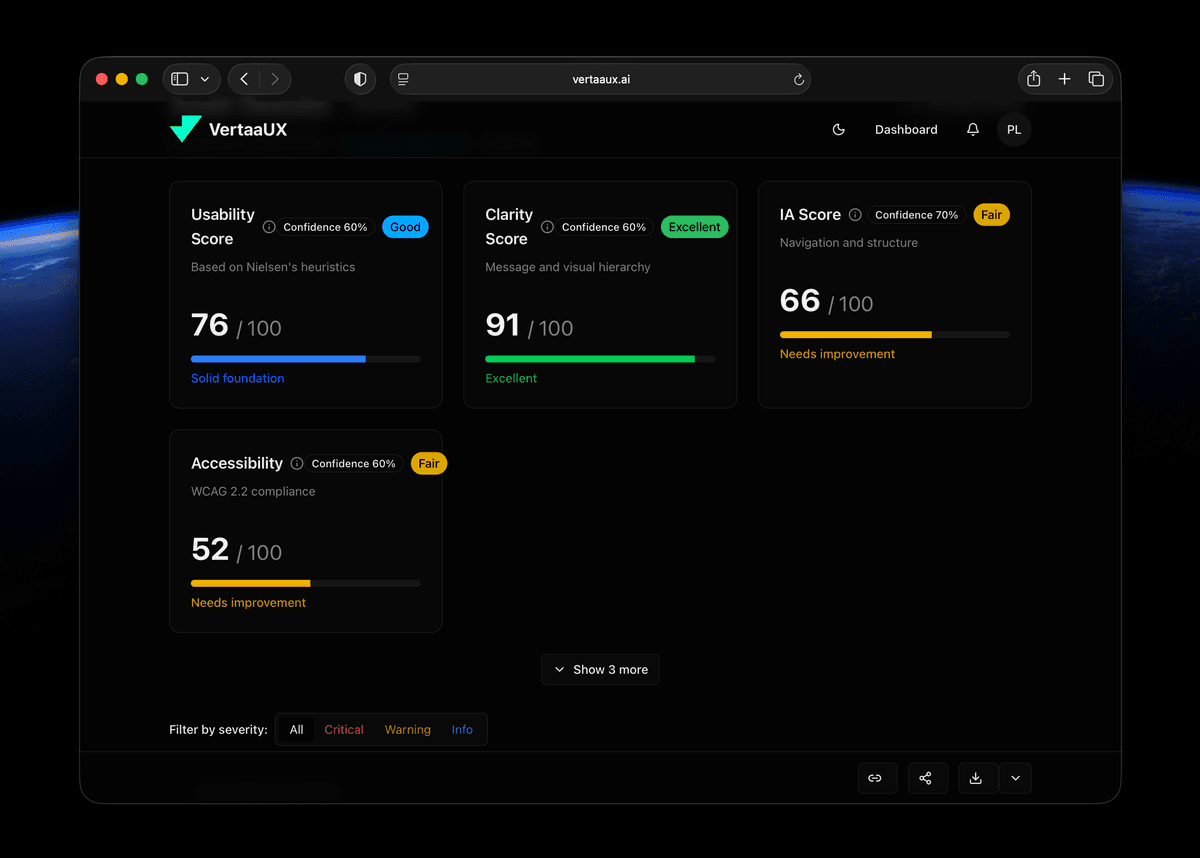The height and width of the screenshot is (858, 1200).
Task: Download the report with the download icon
Action: 977,778
